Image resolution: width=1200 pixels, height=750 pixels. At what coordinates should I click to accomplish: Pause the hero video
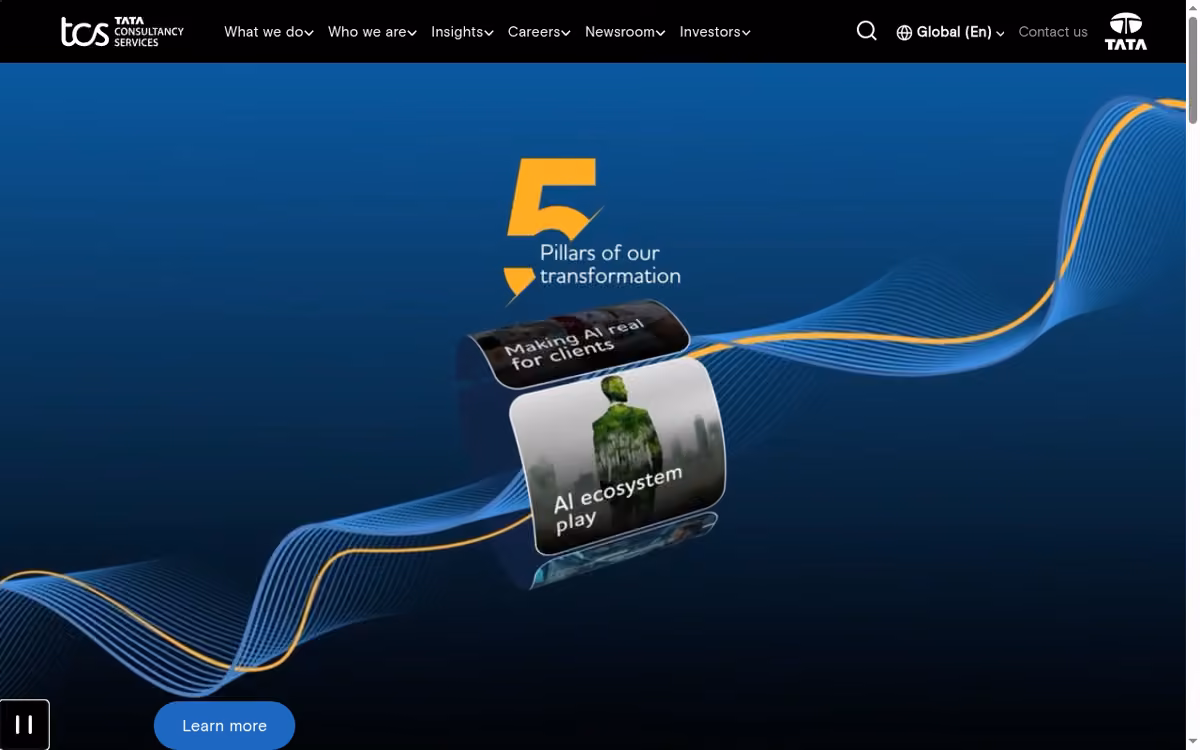pos(24,724)
